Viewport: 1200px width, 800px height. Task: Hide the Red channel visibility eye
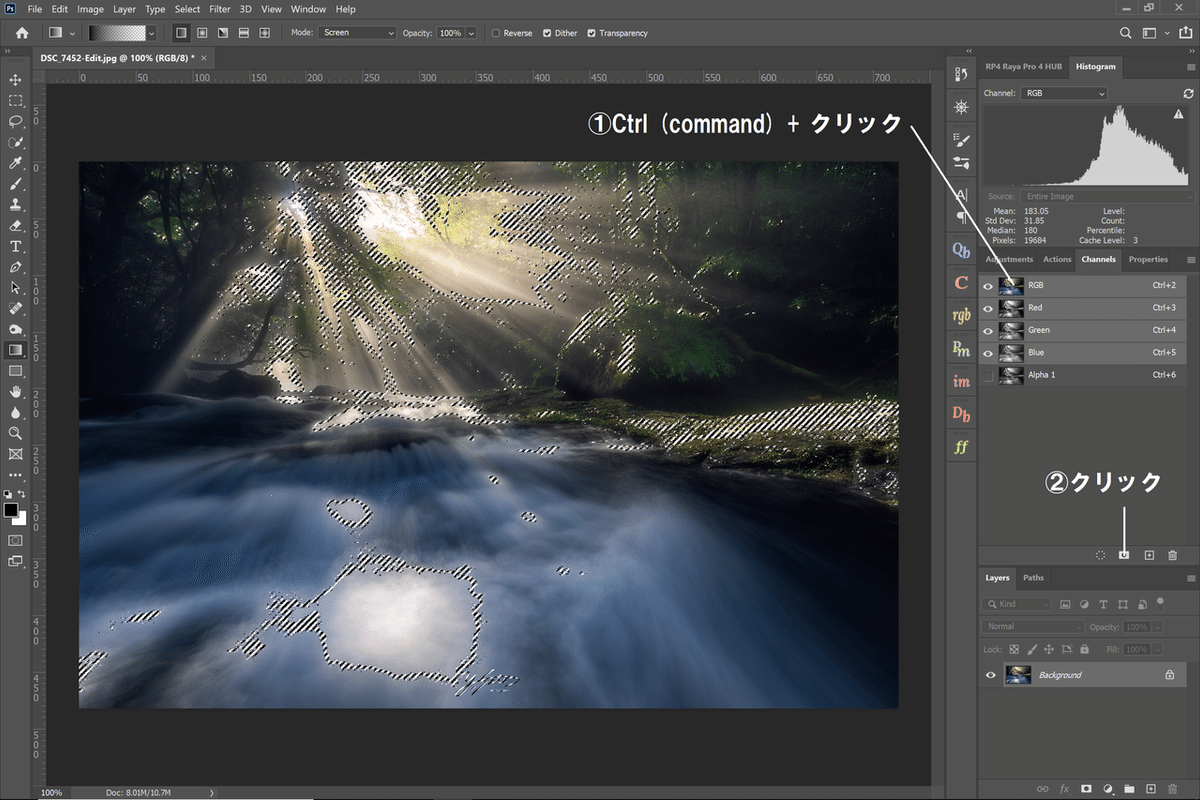point(989,308)
